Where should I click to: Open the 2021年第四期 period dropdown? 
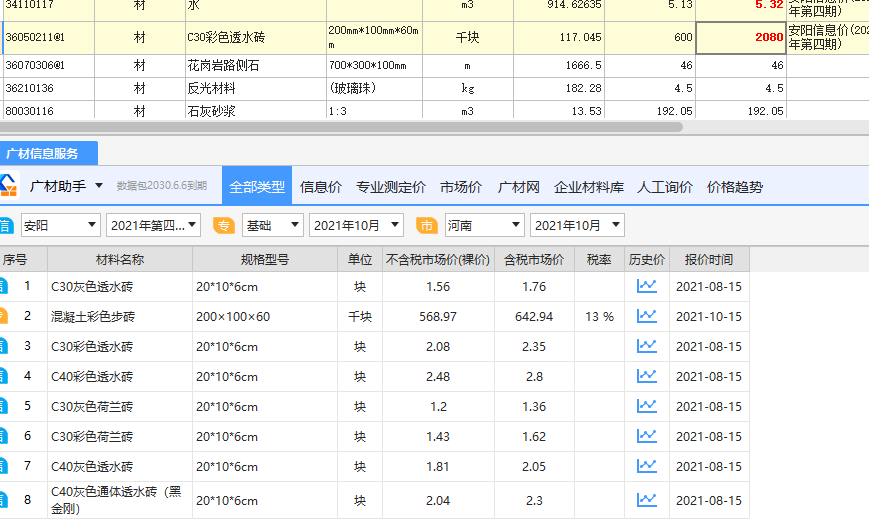click(153, 225)
